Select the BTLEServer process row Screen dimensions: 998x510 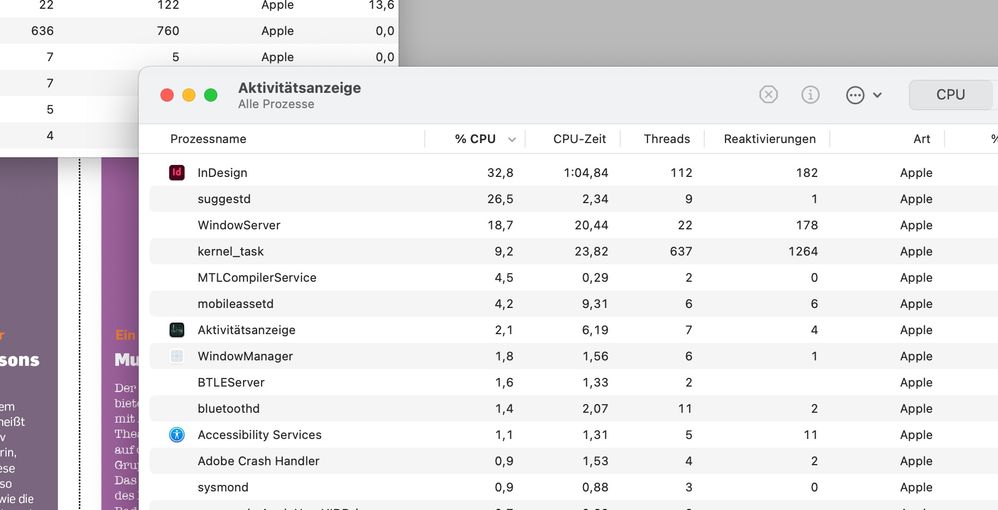(573, 382)
